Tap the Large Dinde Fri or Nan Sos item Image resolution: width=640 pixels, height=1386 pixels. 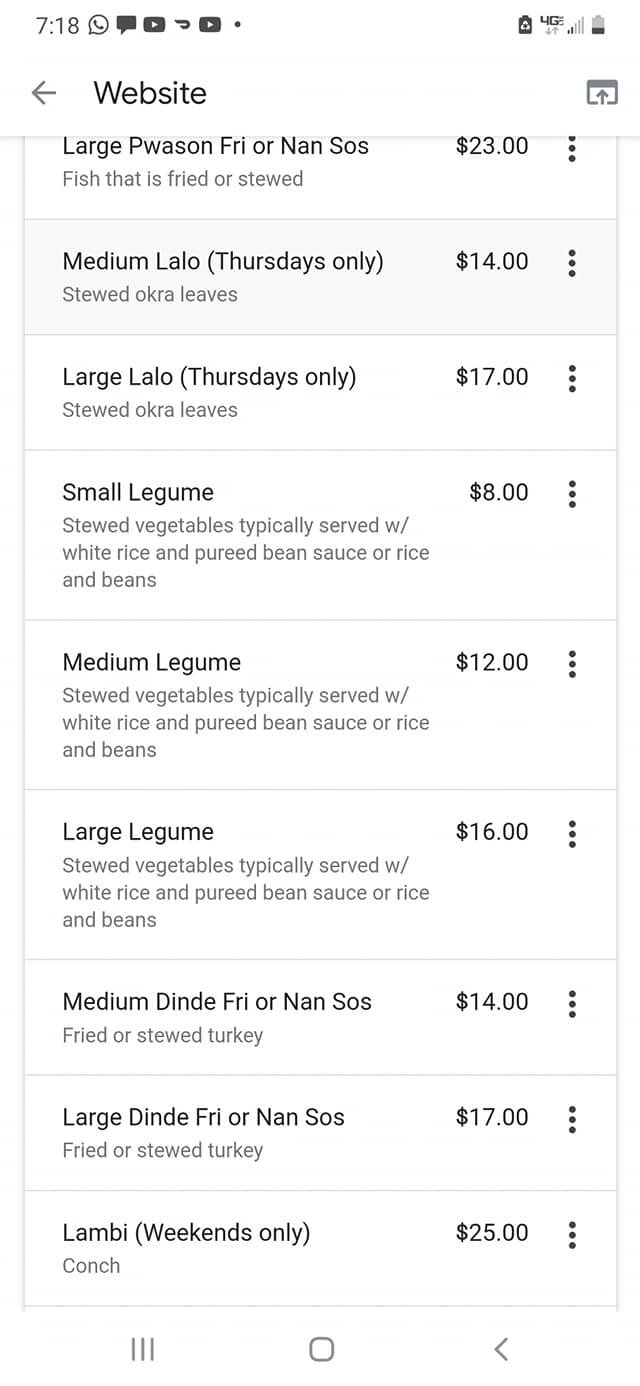coord(203,1117)
